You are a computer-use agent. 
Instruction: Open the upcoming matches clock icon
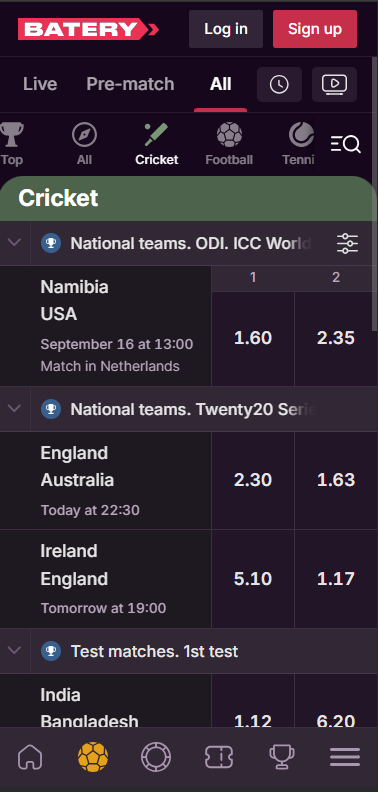point(279,84)
